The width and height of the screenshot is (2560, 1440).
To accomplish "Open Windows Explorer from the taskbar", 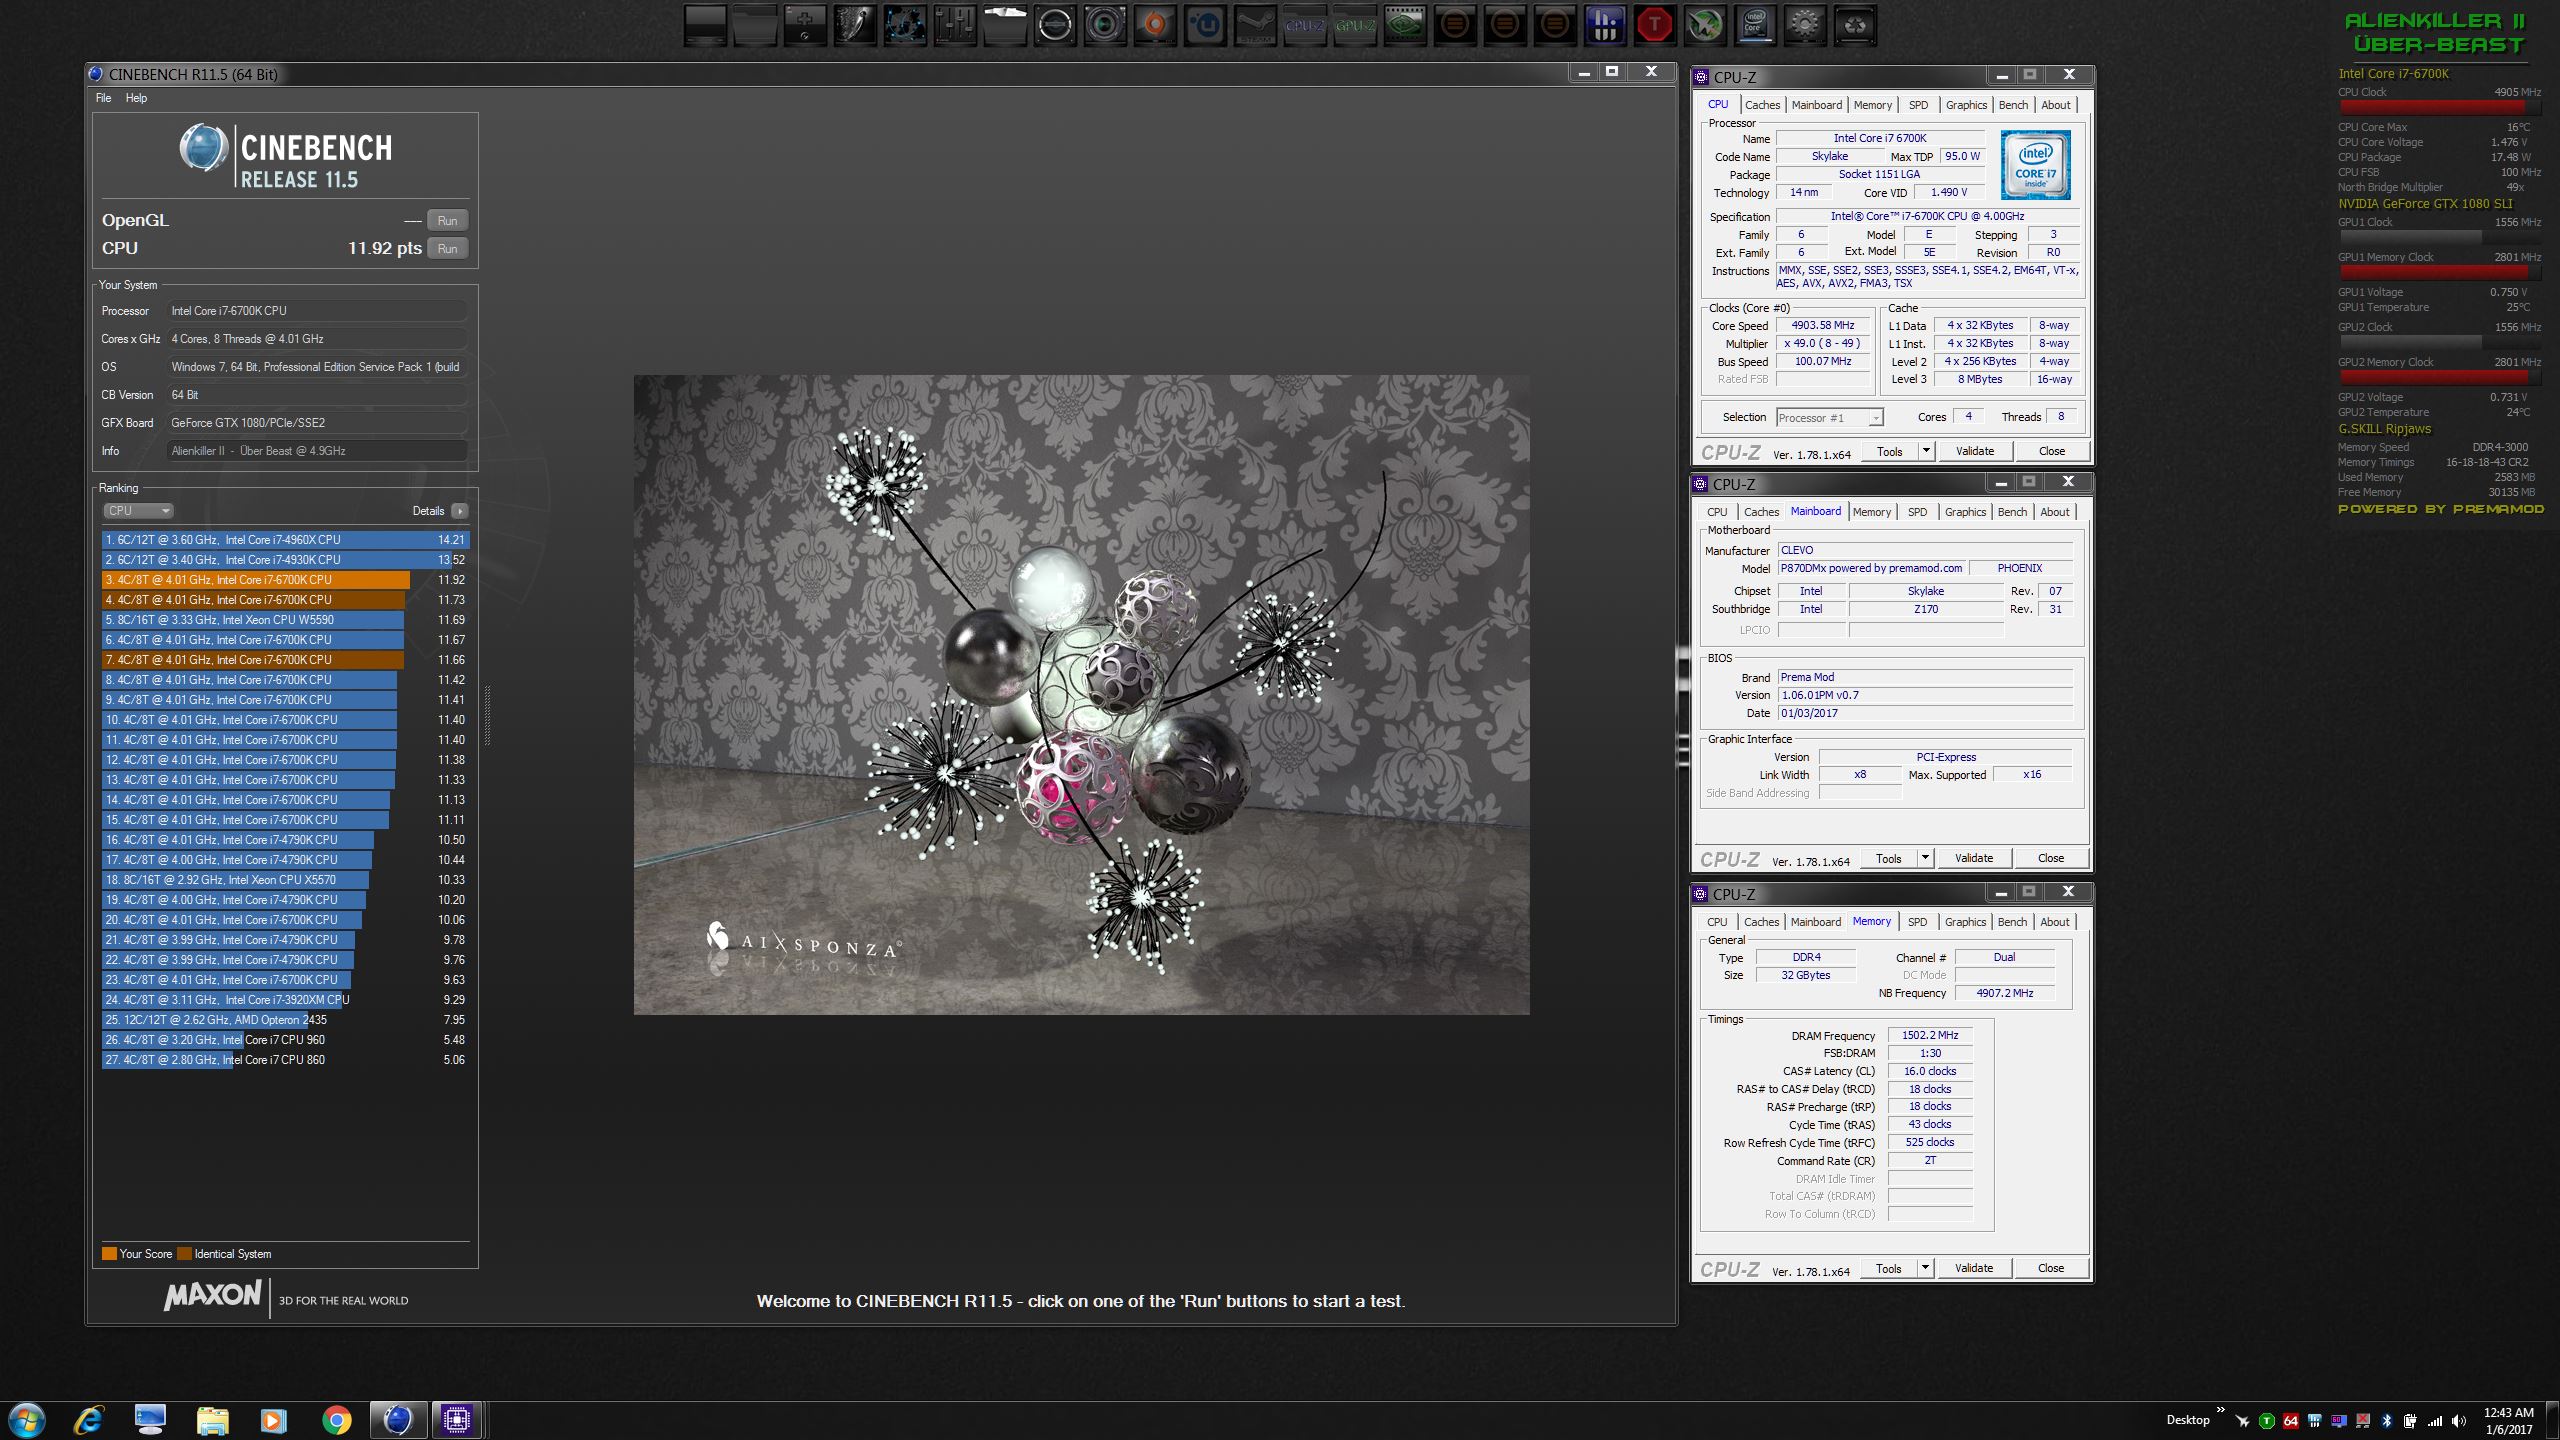I will 213,1420.
